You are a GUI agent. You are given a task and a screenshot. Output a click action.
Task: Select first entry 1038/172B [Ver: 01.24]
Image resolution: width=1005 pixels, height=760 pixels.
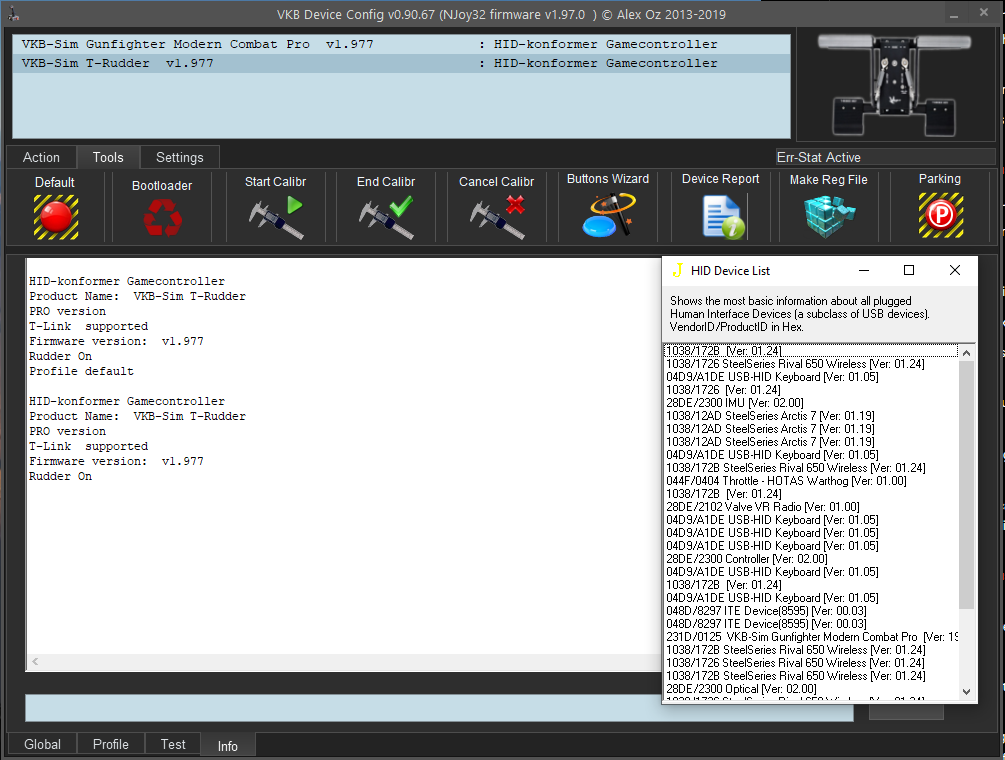pyautogui.click(x=811, y=351)
